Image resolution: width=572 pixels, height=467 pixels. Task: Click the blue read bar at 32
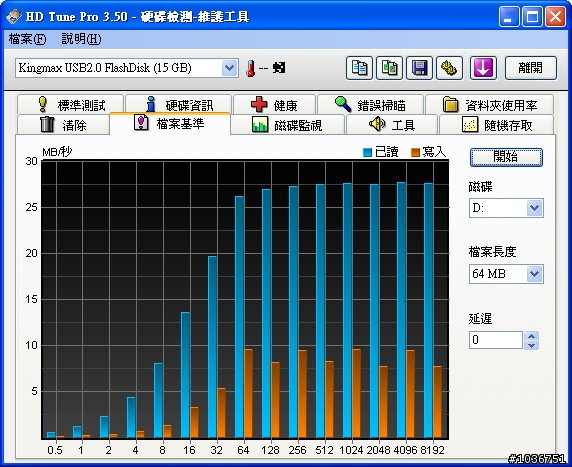coord(212,347)
